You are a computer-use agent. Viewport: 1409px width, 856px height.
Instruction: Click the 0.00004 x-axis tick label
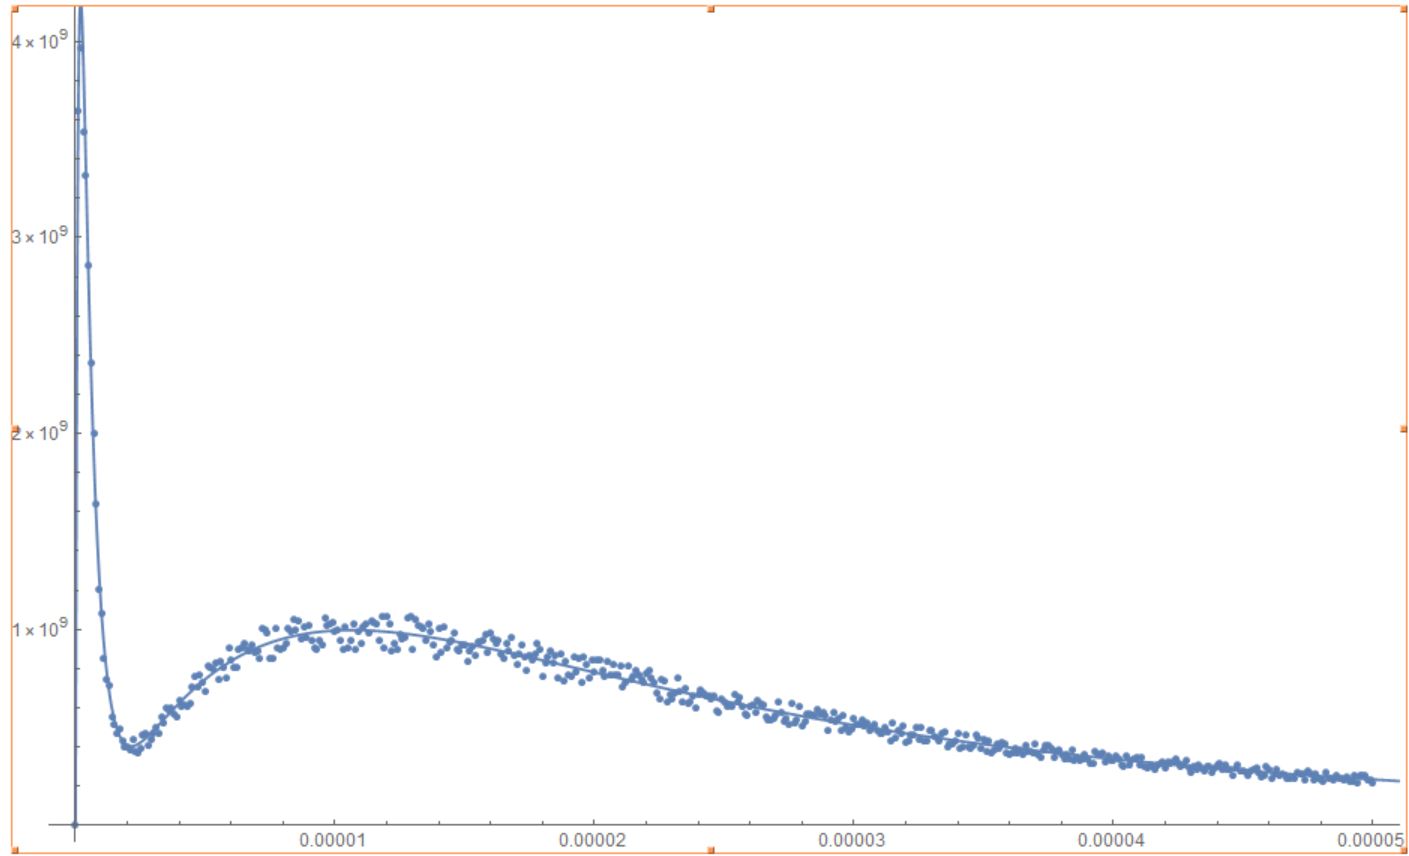pyautogui.click(x=1111, y=841)
